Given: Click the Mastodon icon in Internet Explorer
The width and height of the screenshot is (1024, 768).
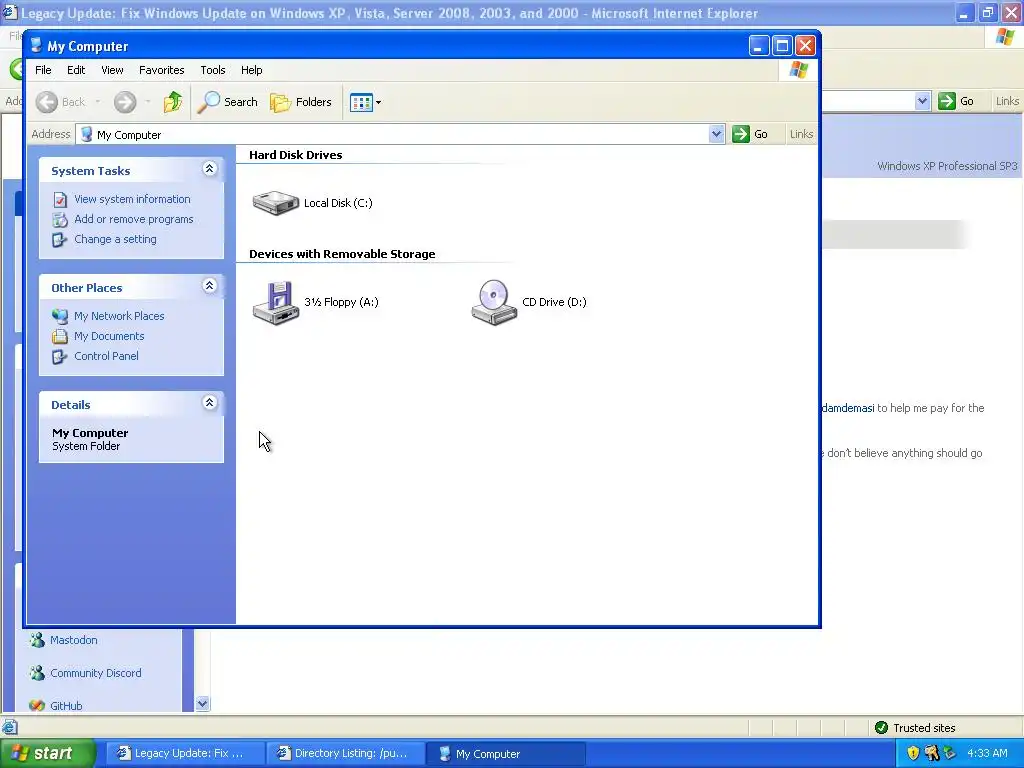Looking at the screenshot, I should click(x=37, y=640).
